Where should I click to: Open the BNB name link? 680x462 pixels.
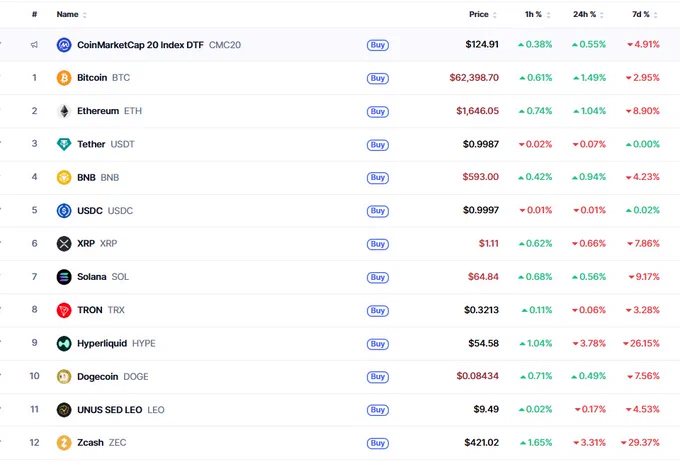tap(98, 177)
